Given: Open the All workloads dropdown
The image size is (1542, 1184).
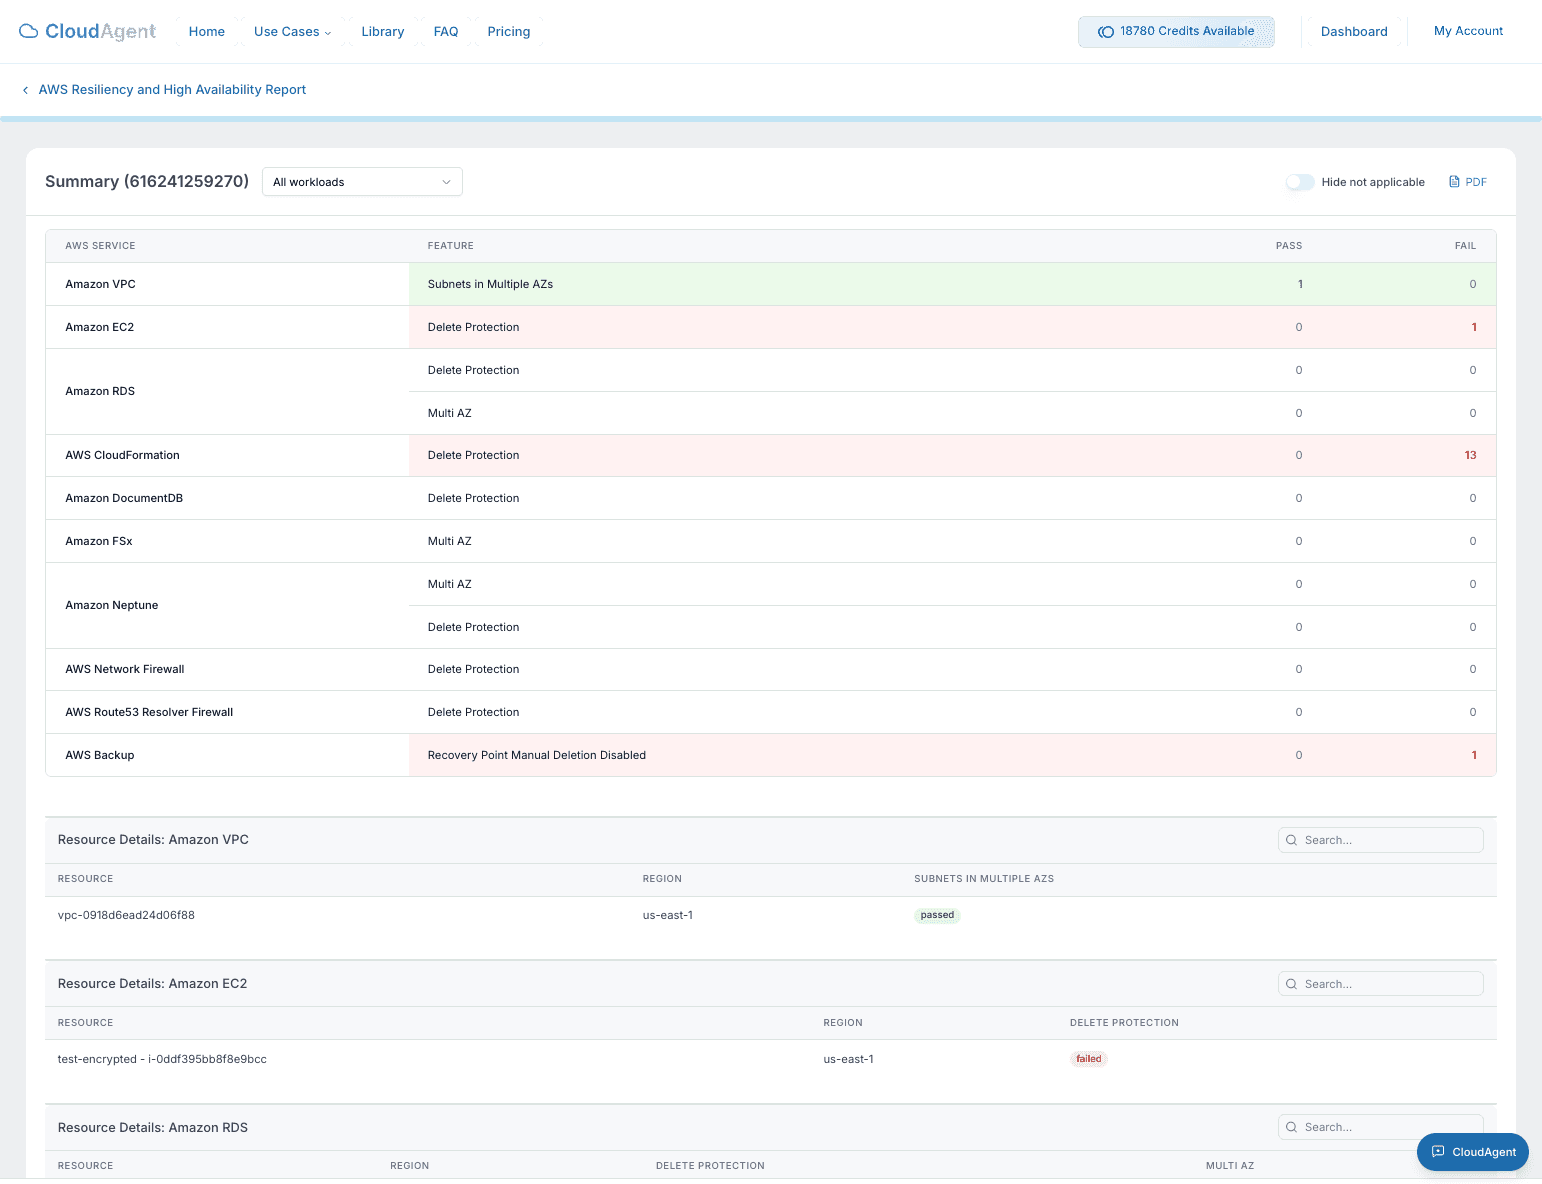Looking at the screenshot, I should tap(362, 182).
